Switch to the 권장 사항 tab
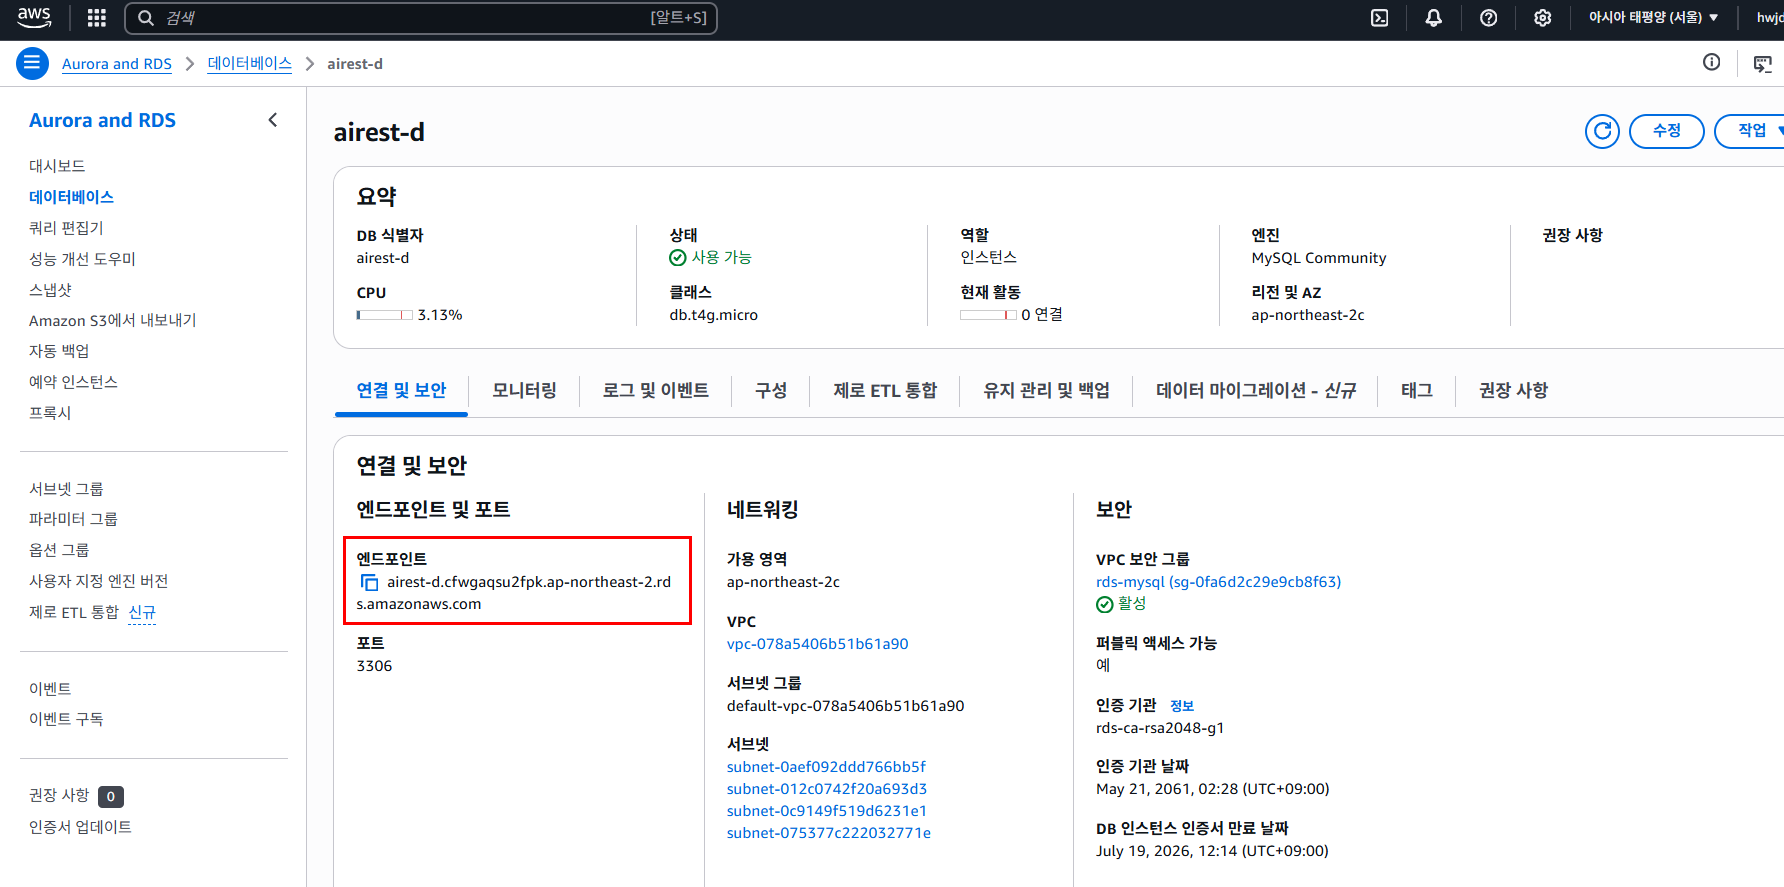Image resolution: width=1784 pixels, height=887 pixels. pyautogui.click(x=1513, y=390)
